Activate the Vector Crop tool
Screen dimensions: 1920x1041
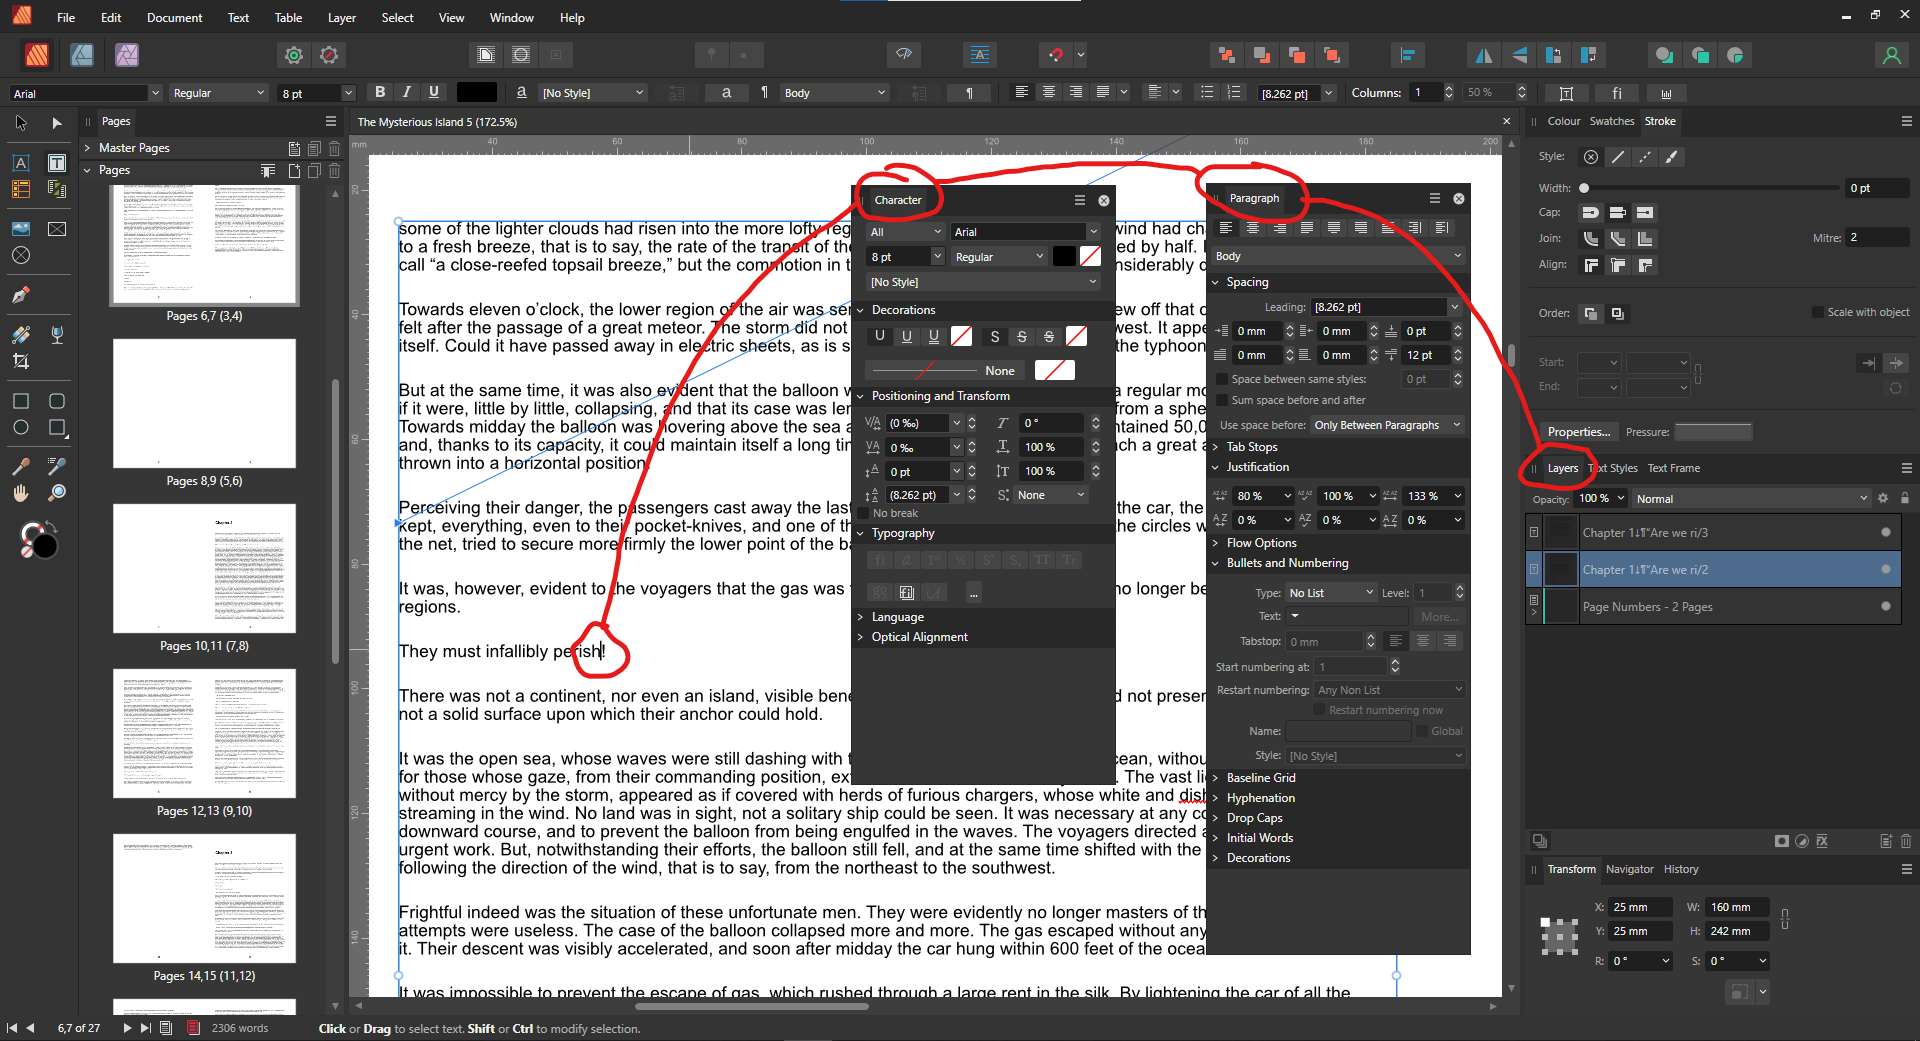[21, 361]
